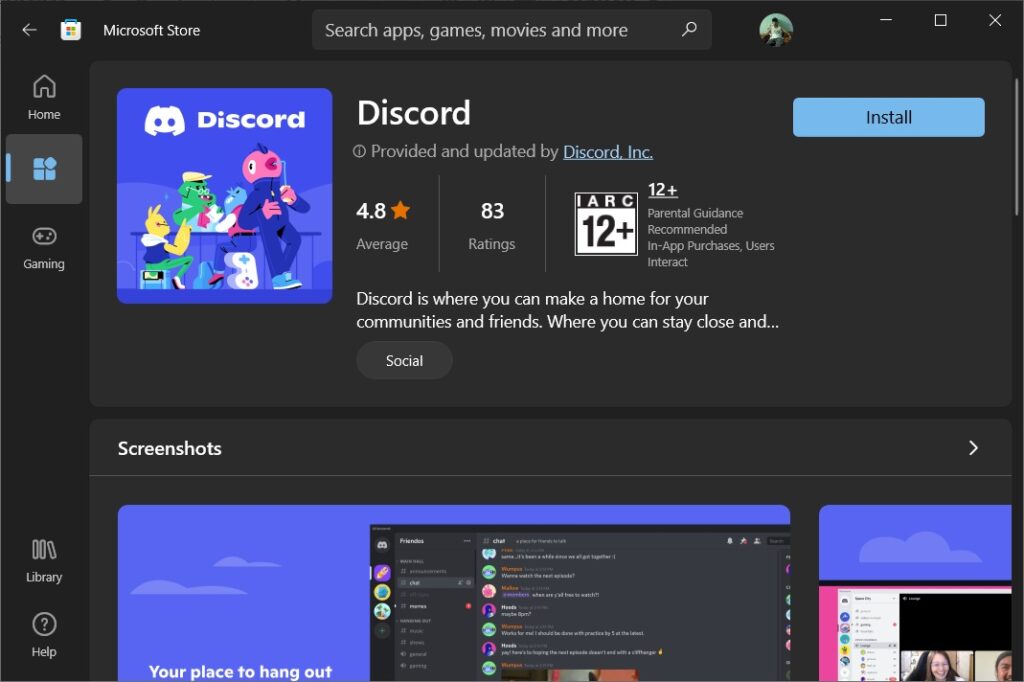Open your app Library
This screenshot has width=1024, height=682.
coord(43,558)
